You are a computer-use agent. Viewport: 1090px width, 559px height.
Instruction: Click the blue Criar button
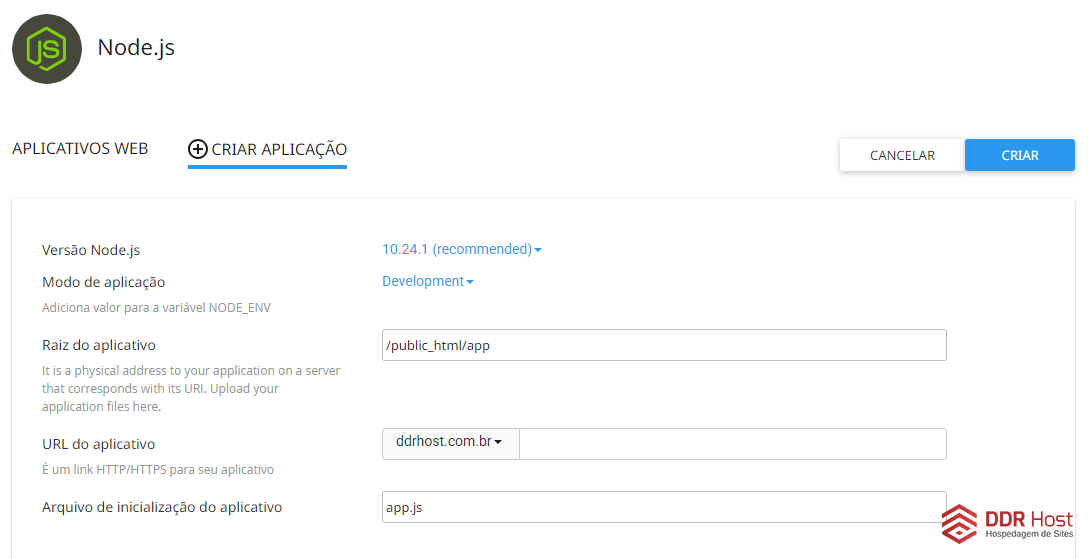1019,155
